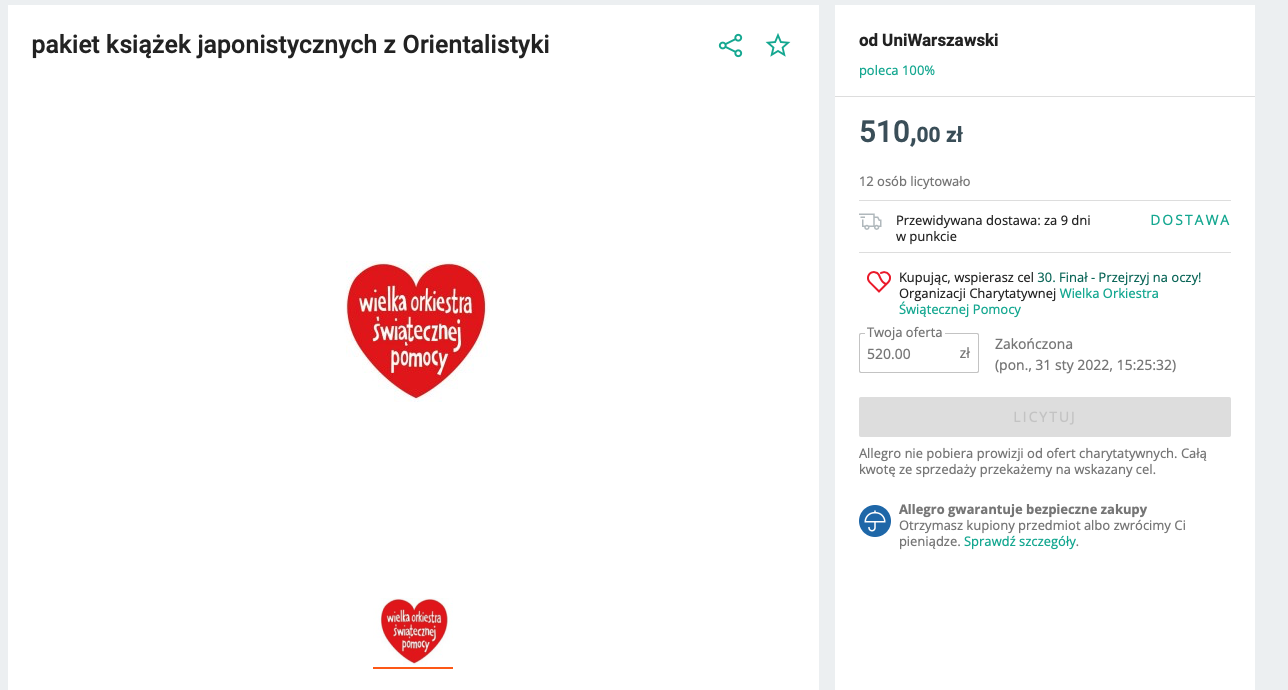Click the delivery truck icon
The height and width of the screenshot is (690, 1288).
click(871, 221)
